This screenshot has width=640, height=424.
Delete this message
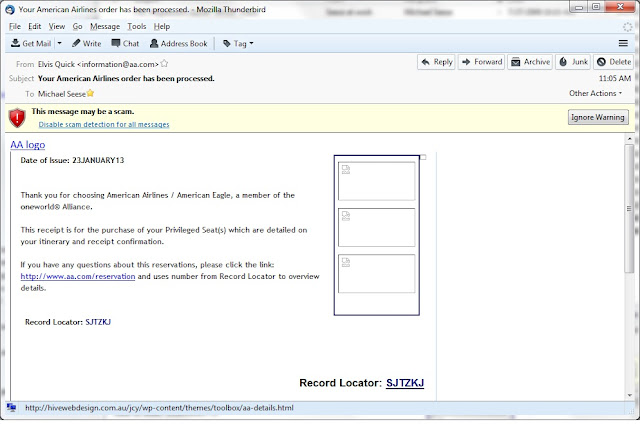(613, 62)
